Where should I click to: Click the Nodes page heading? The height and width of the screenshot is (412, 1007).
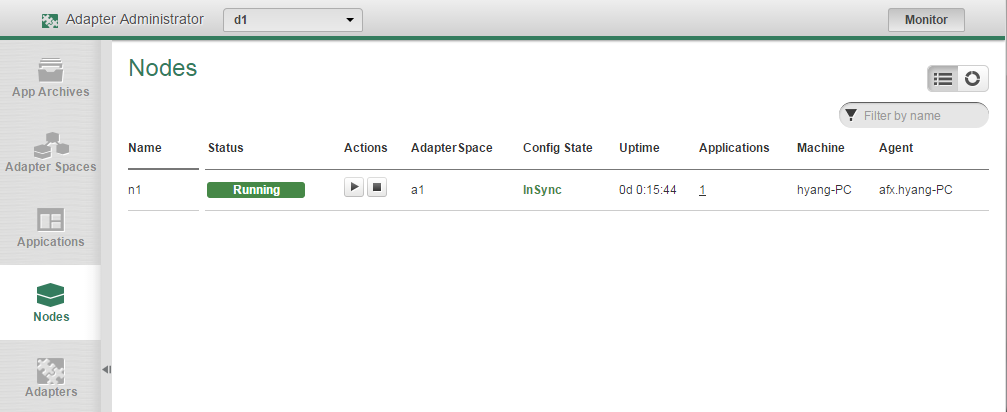pos(162,67)
